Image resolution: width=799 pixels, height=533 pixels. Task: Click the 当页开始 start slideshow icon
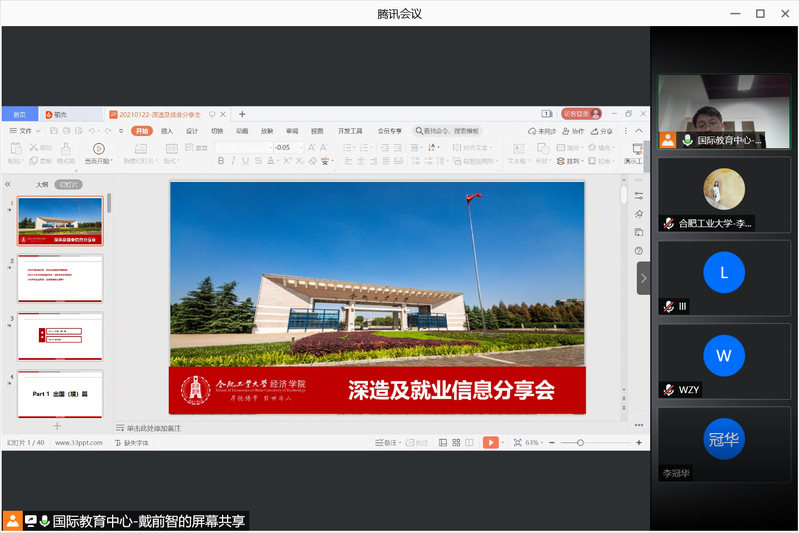[98, 149]
